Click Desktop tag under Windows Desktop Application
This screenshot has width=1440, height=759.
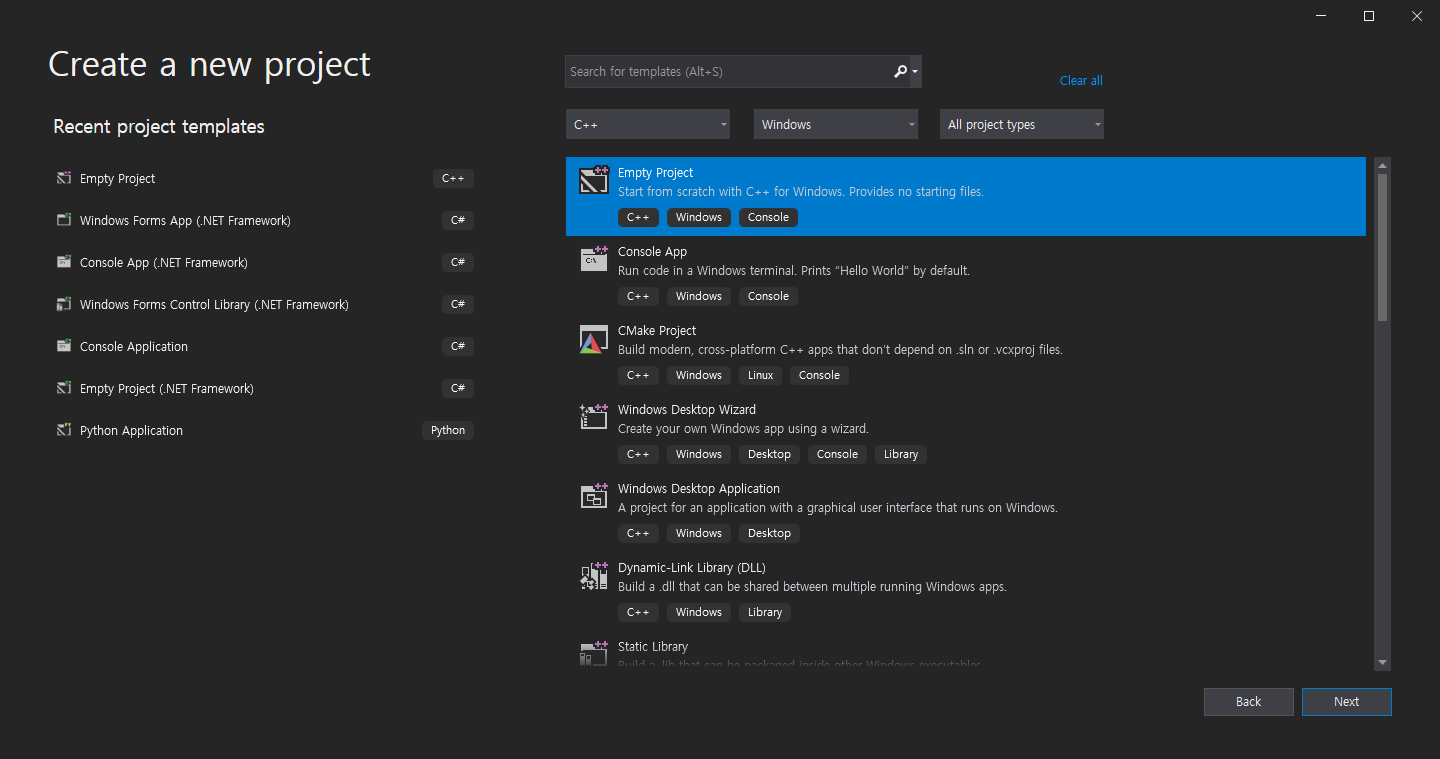tap(769, 533)
